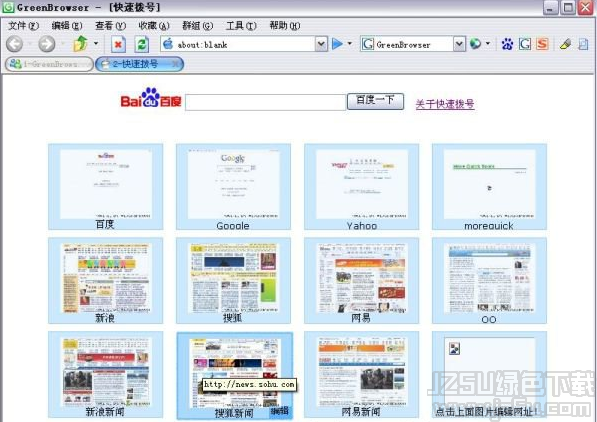The image size is (597, 422).
Task: Click the address bar page icon
Action: coord(168,44)
